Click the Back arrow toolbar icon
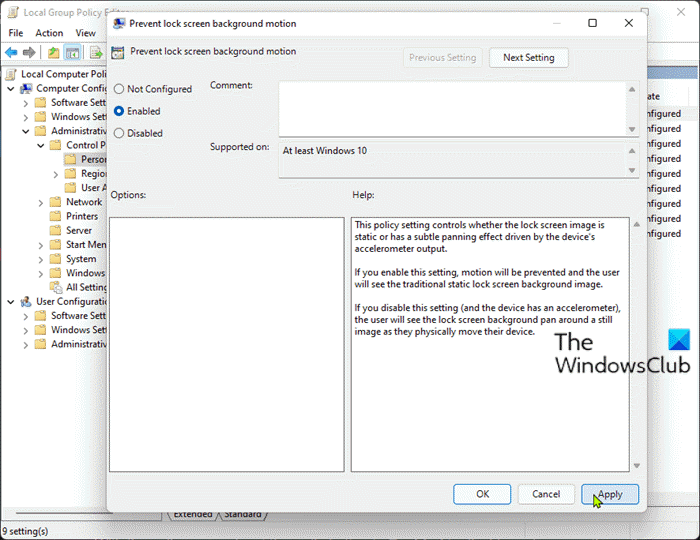 [11, 53]
